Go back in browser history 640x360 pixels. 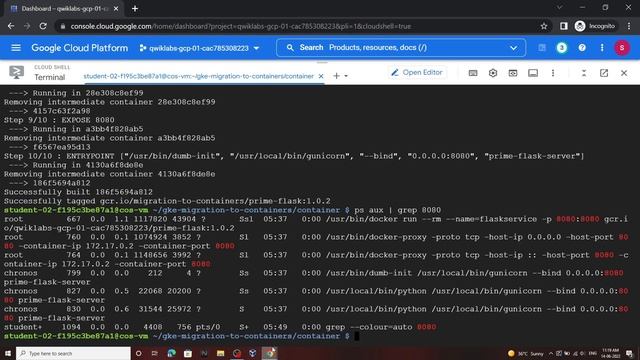coord(11,26)
